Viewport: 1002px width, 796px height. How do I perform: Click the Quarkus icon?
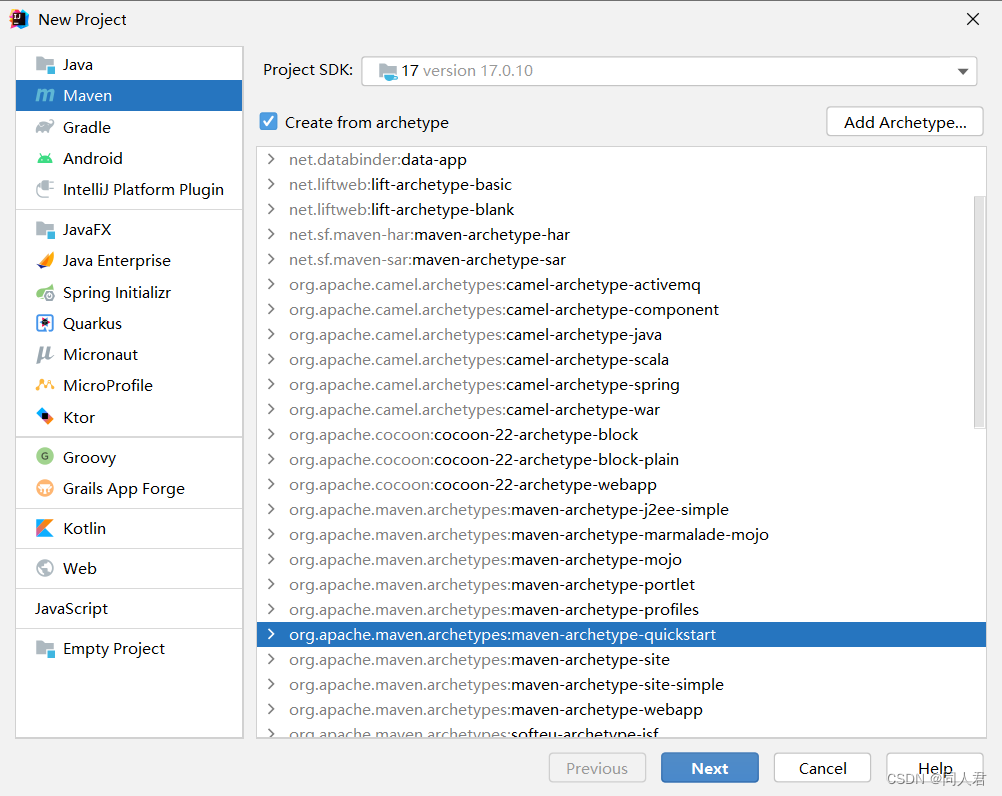coord(45,323)
